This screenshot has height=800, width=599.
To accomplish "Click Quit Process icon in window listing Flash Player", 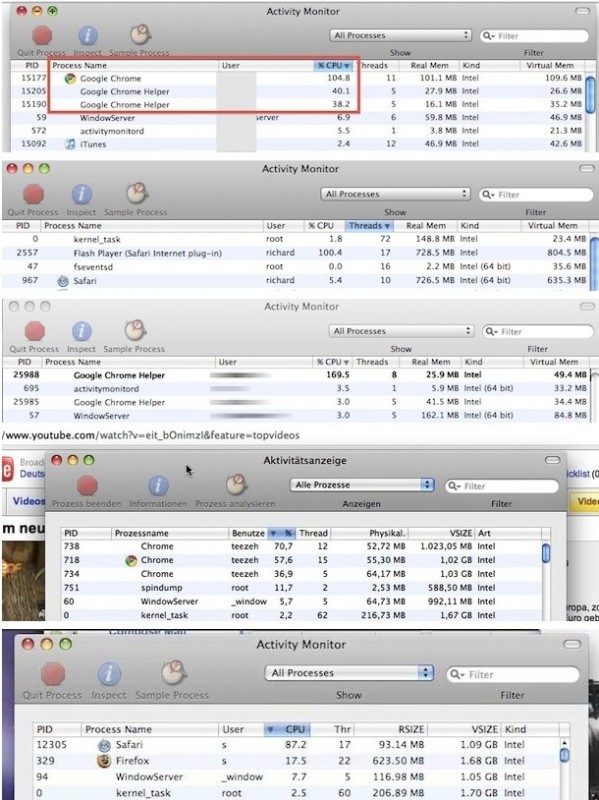I will [x=33, y=194].
